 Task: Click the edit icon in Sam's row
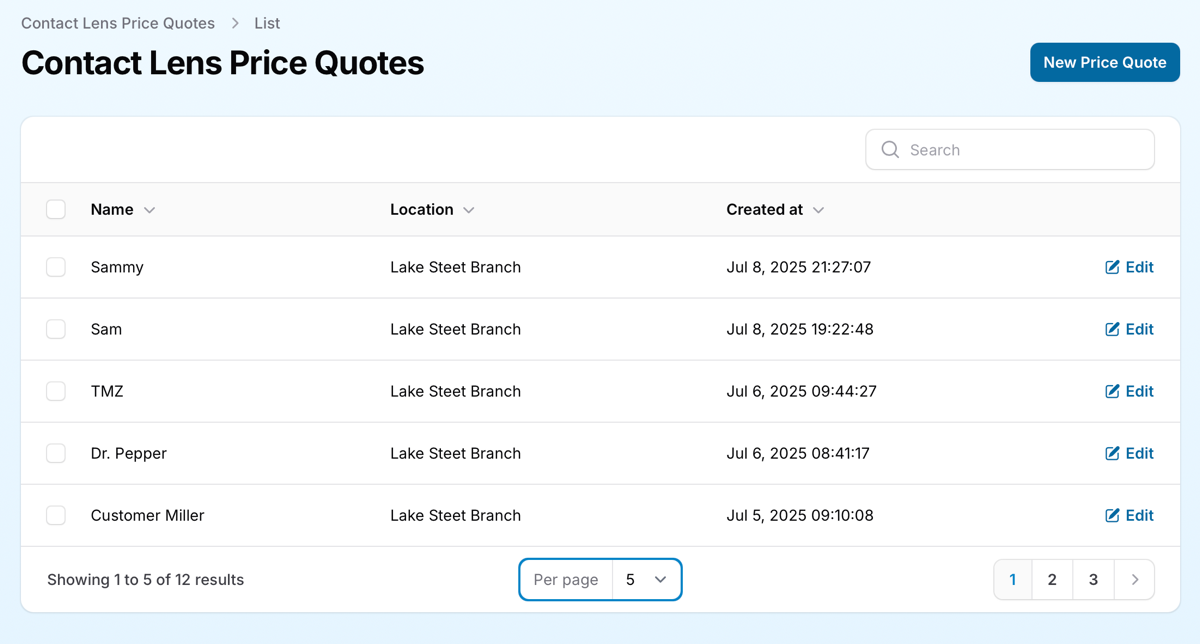point(1112,329)
